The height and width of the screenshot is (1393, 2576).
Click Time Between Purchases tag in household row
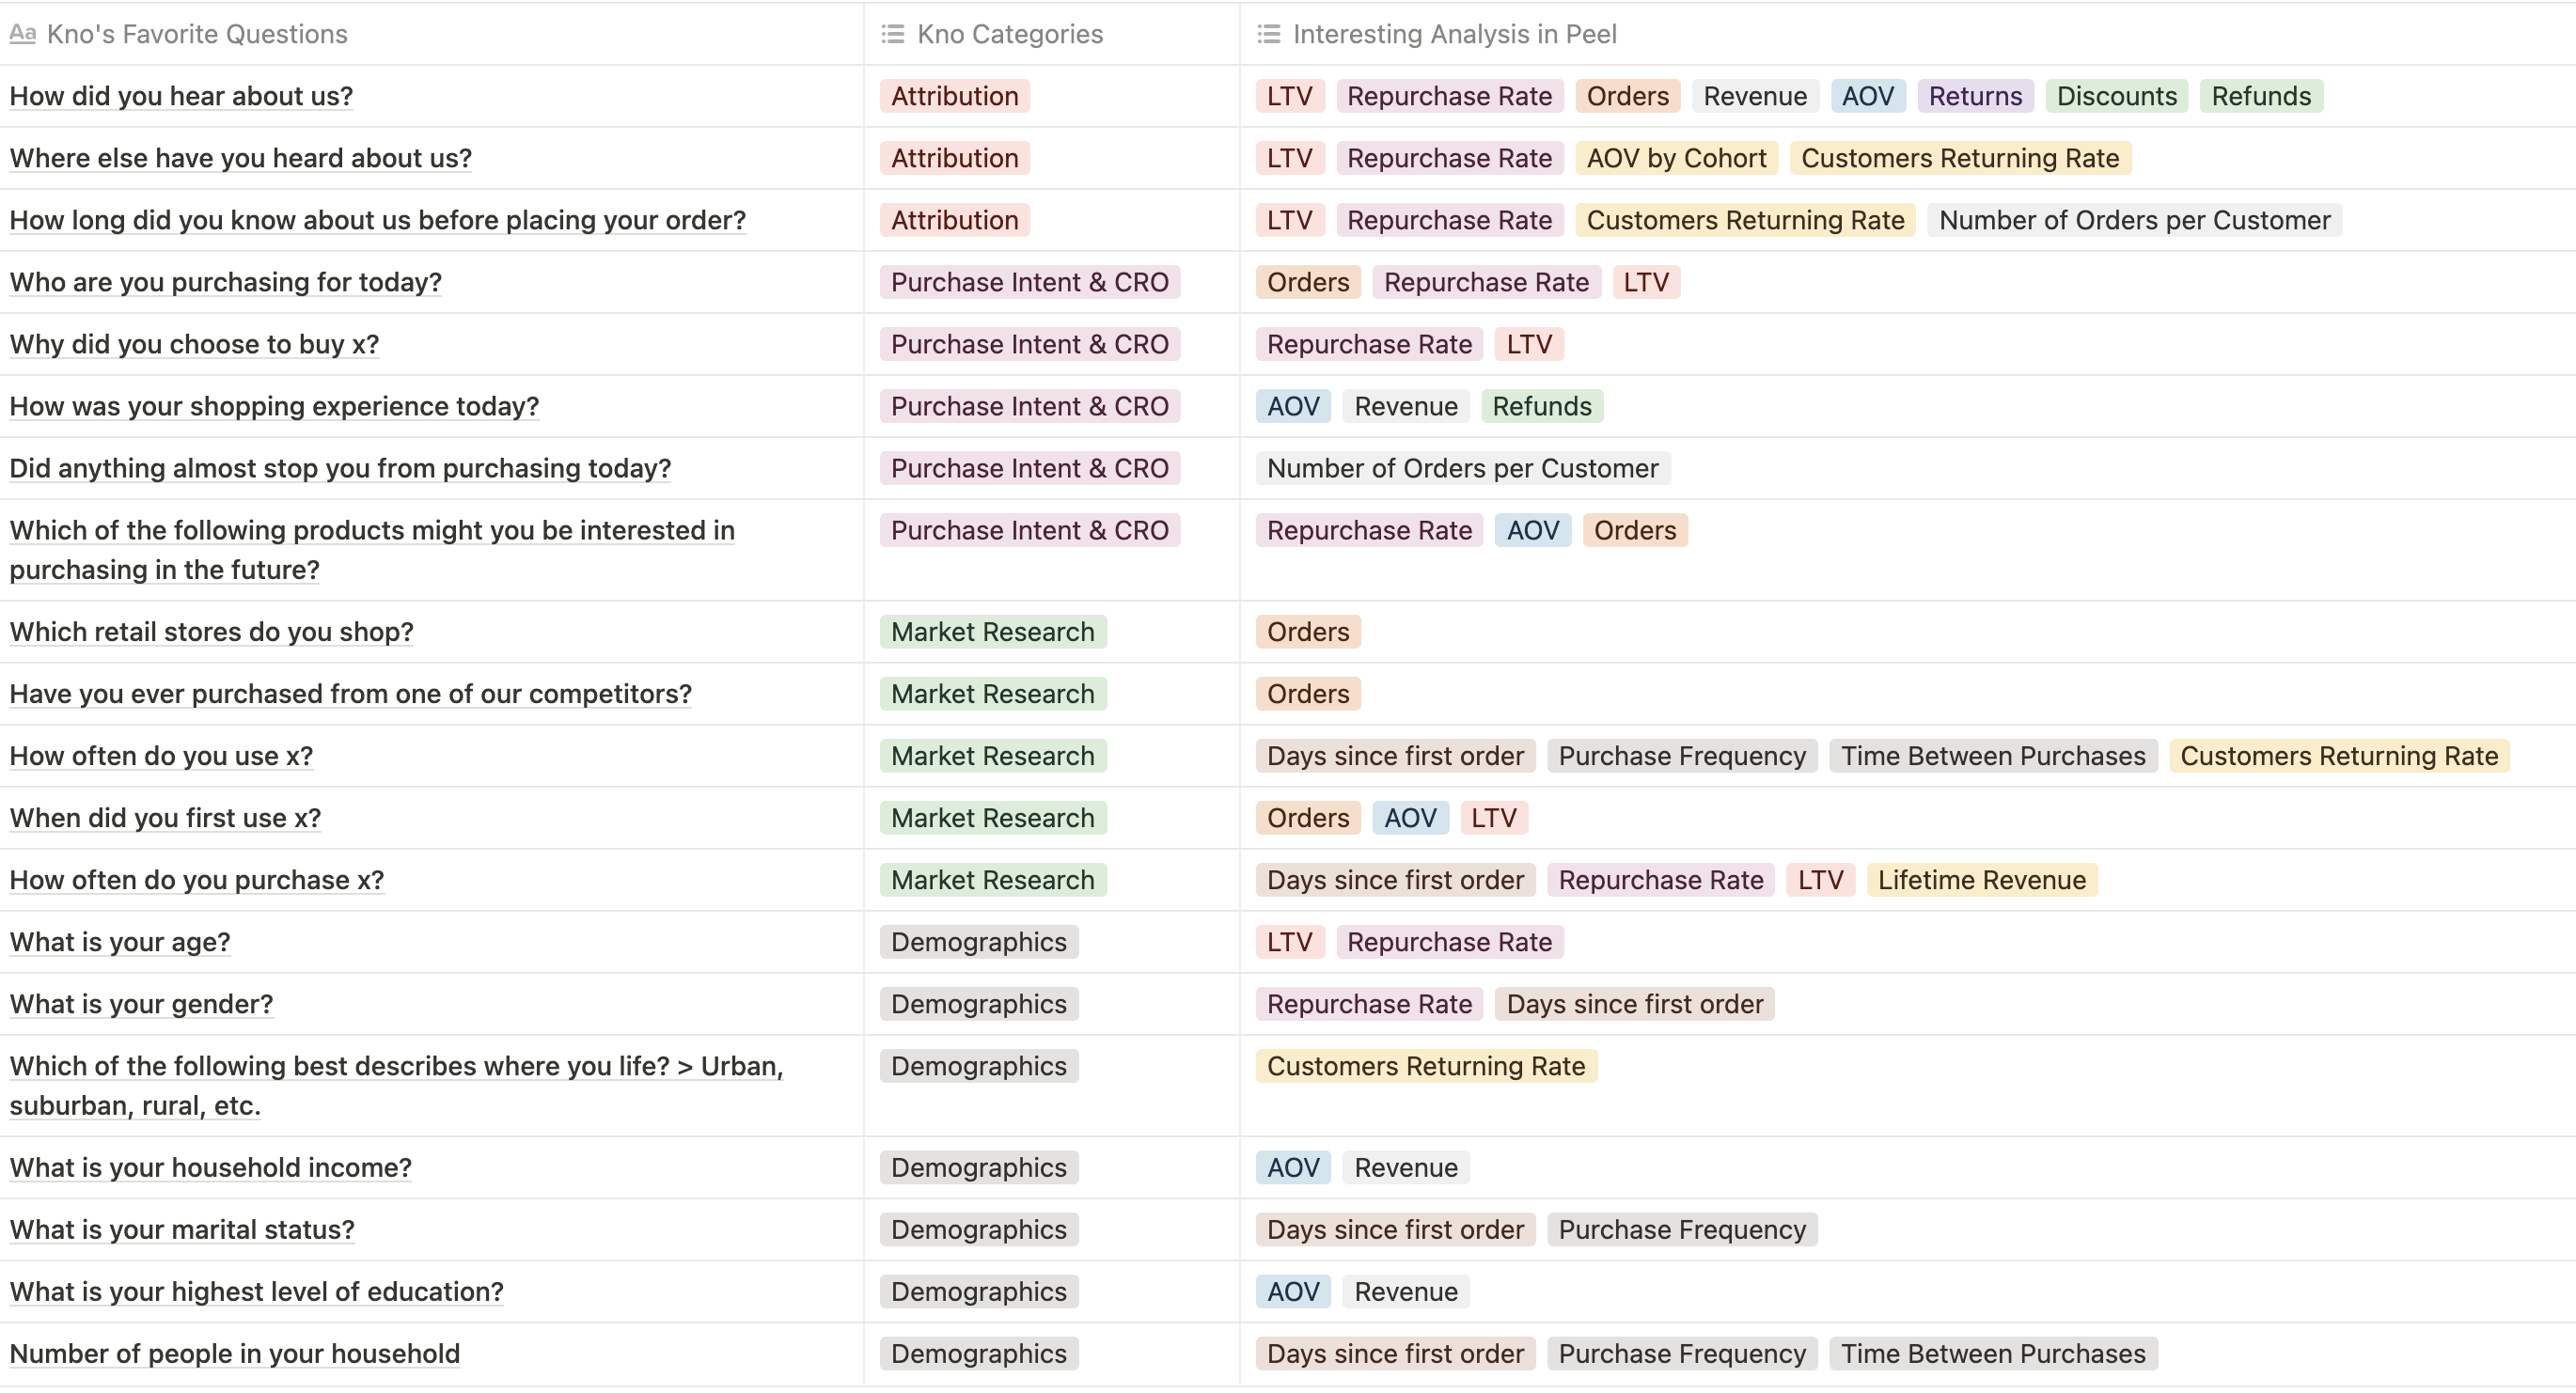point(1992,1353)
